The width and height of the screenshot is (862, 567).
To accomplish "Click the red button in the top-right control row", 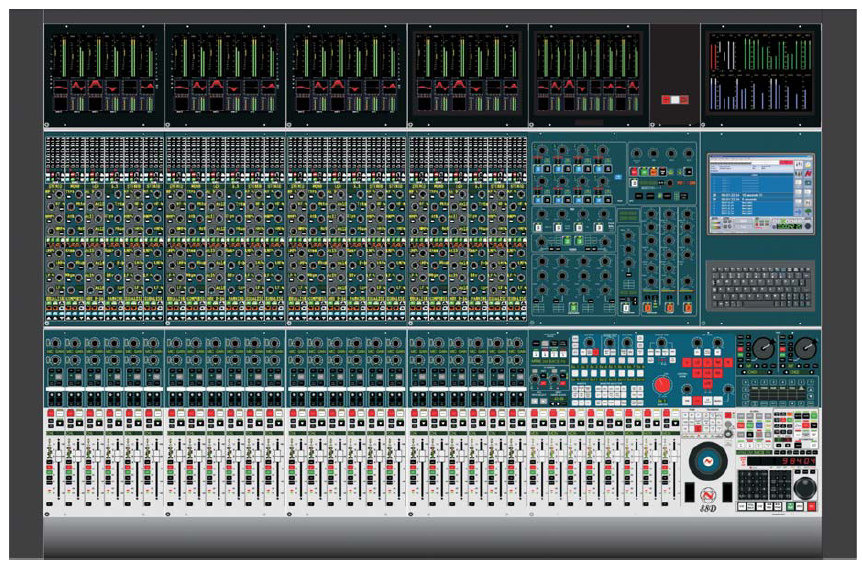I will [x=634, y=172].
